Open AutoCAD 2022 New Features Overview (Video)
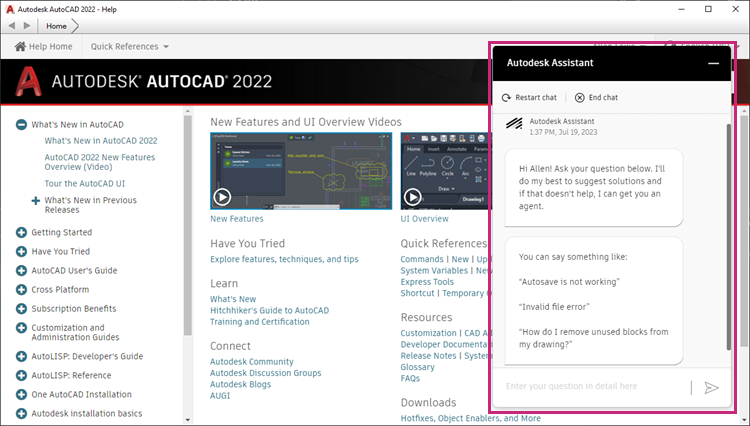 99,162
